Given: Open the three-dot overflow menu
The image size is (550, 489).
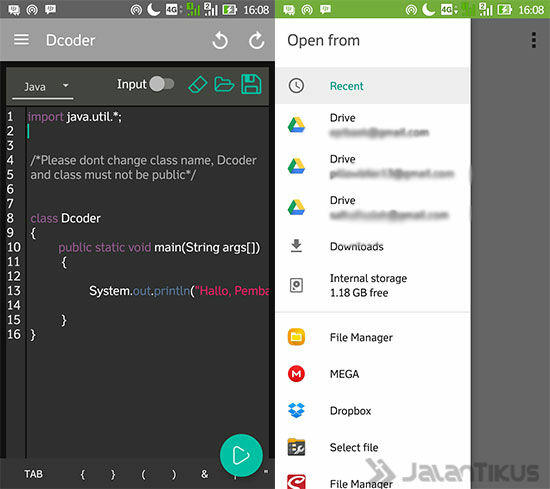Looking at the screenshot, I should (x=534, y=40).
